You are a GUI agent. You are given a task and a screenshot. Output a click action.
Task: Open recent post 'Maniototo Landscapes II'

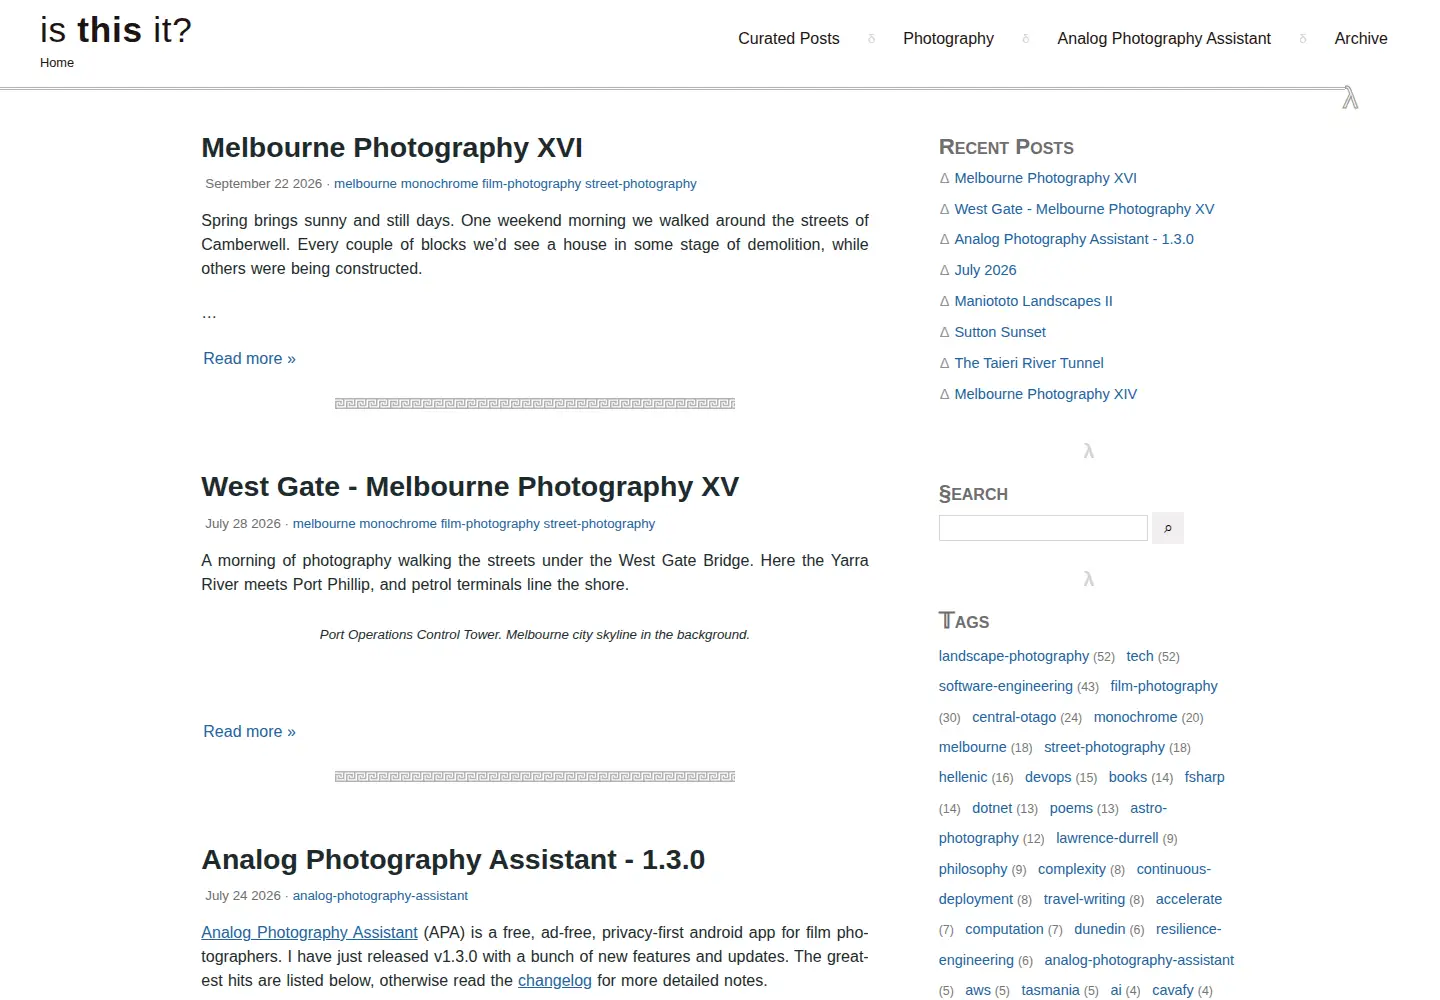[1033, 301]
